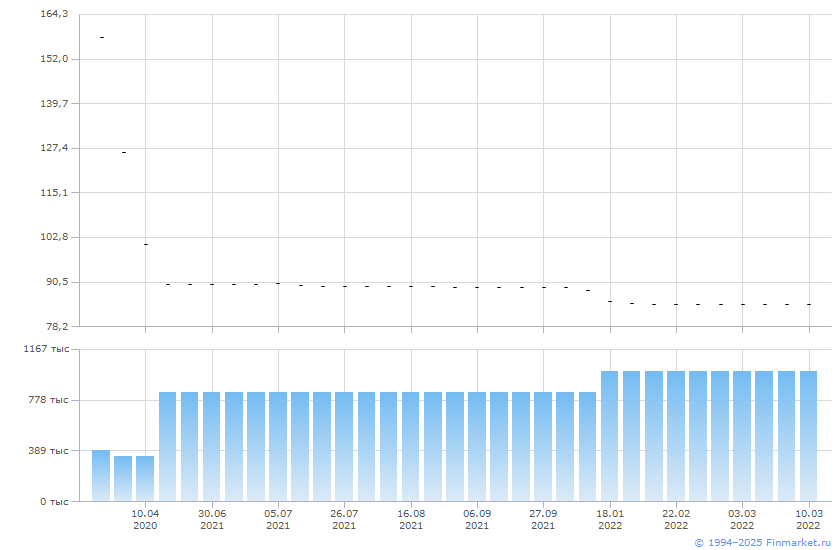Click the volume bar above 27.09 2021
The height and width of the screenshot is (550, 840).
point(543,446)
